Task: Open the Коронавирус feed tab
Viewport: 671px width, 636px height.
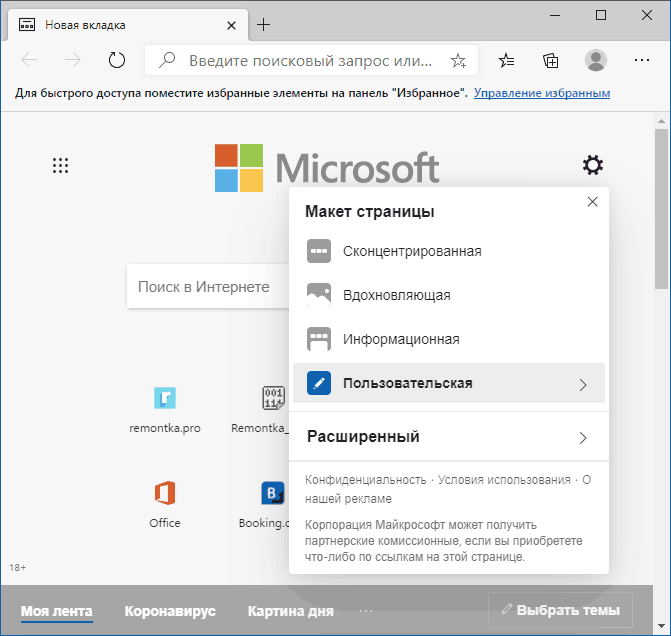Action: pyautogui.click(x=170, y=611)
